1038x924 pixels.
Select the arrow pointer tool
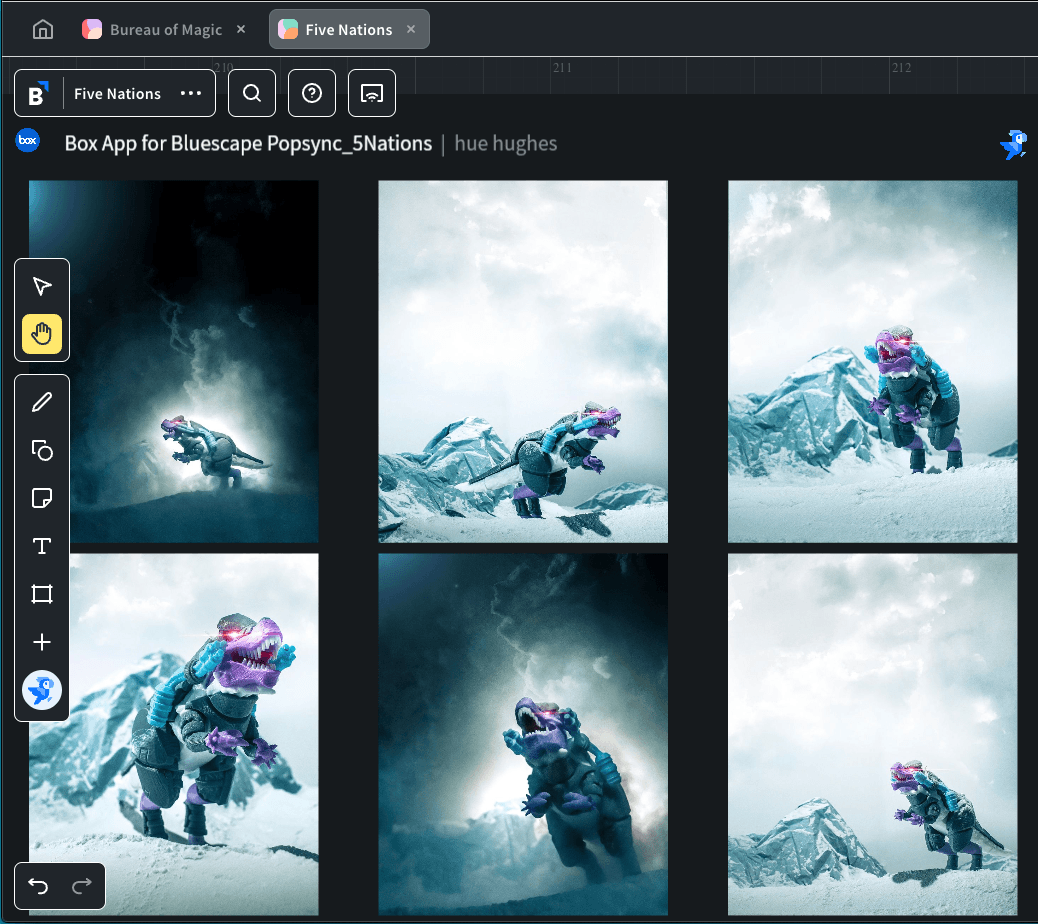42,288
